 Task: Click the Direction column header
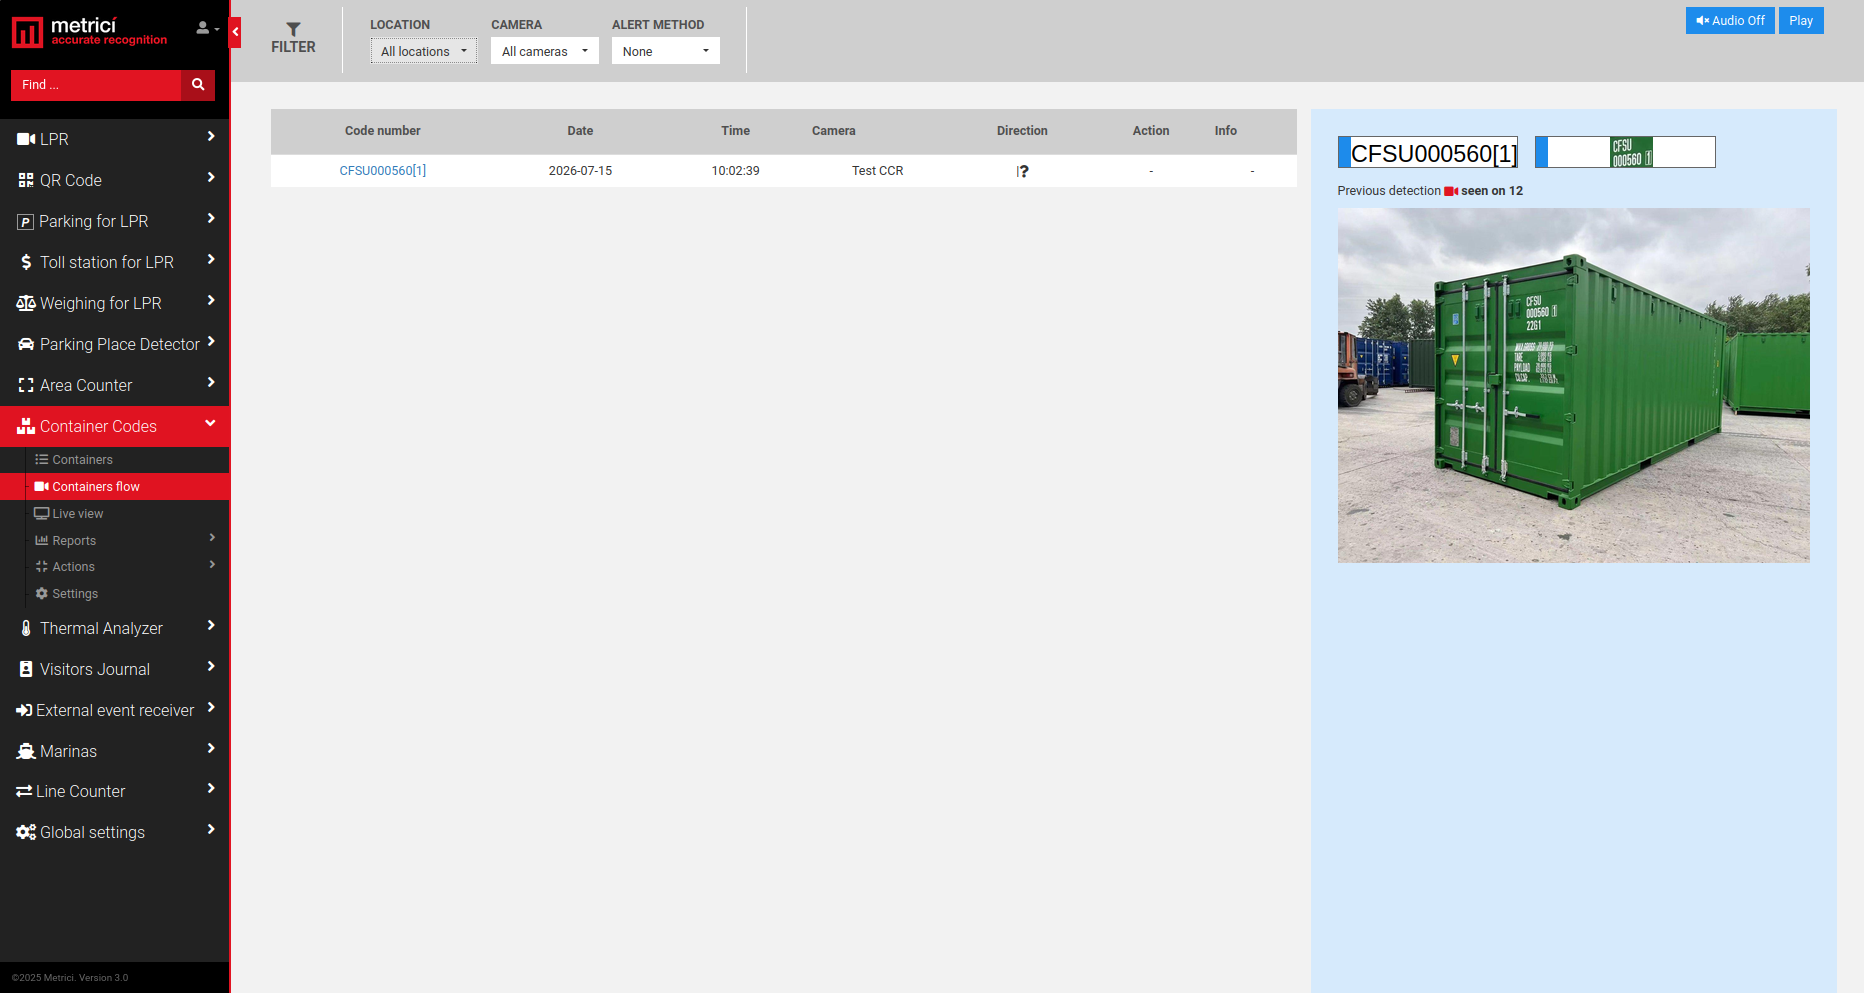[1022, 131]
